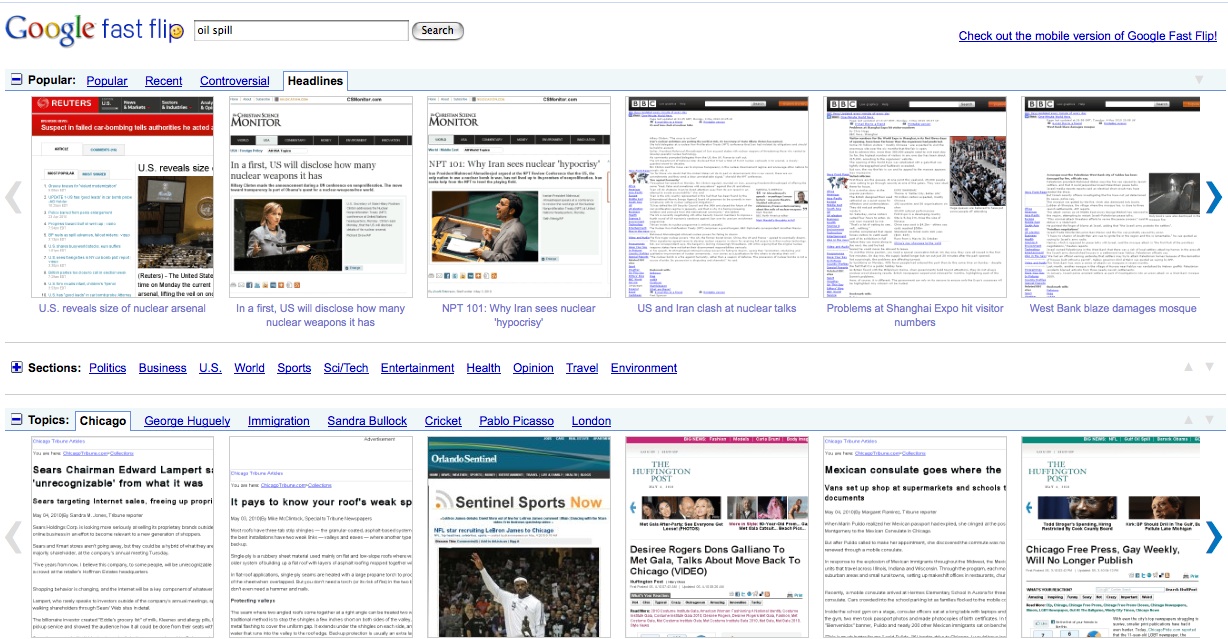Select the Immigration topic

click(279, 421)
